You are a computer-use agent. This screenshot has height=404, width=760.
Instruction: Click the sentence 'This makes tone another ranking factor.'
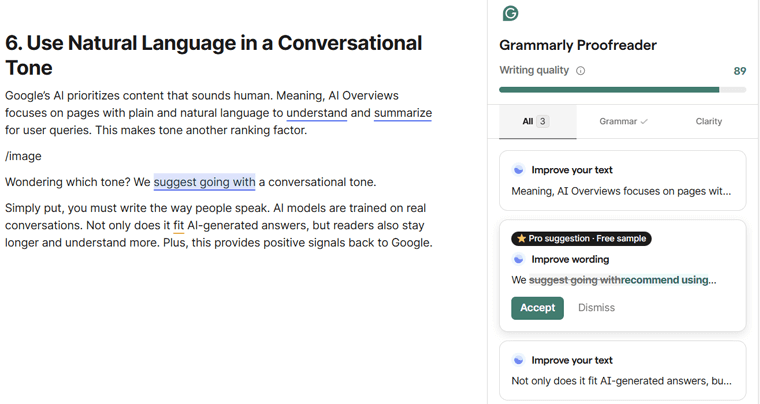(x=201, y=130)
